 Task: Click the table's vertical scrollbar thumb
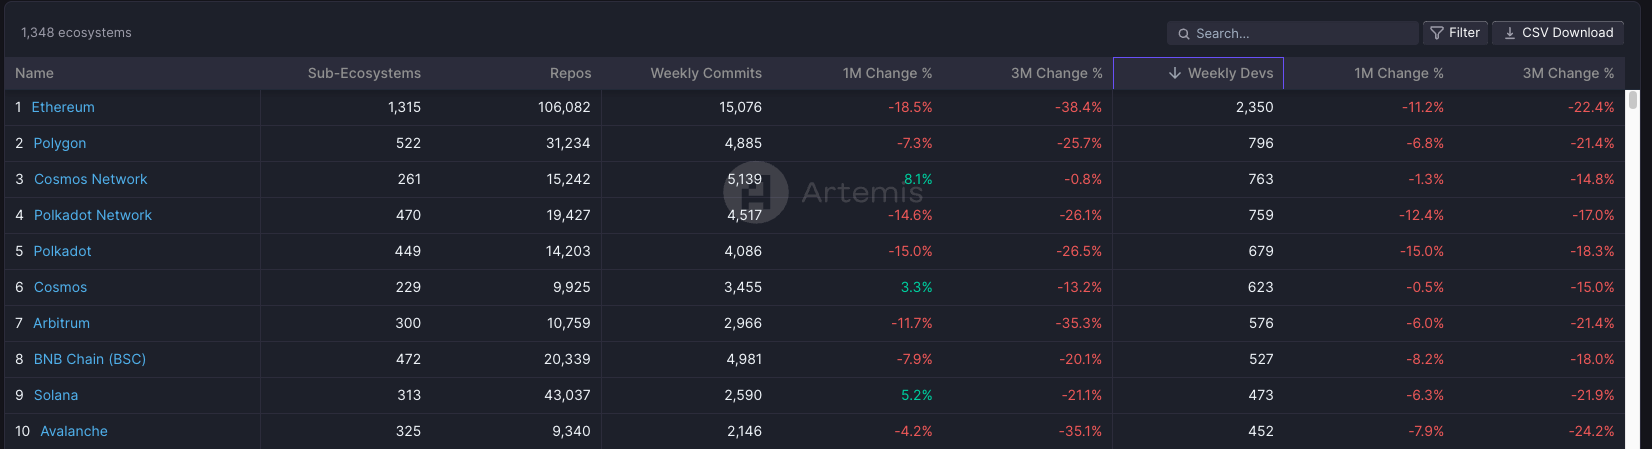1633,100
